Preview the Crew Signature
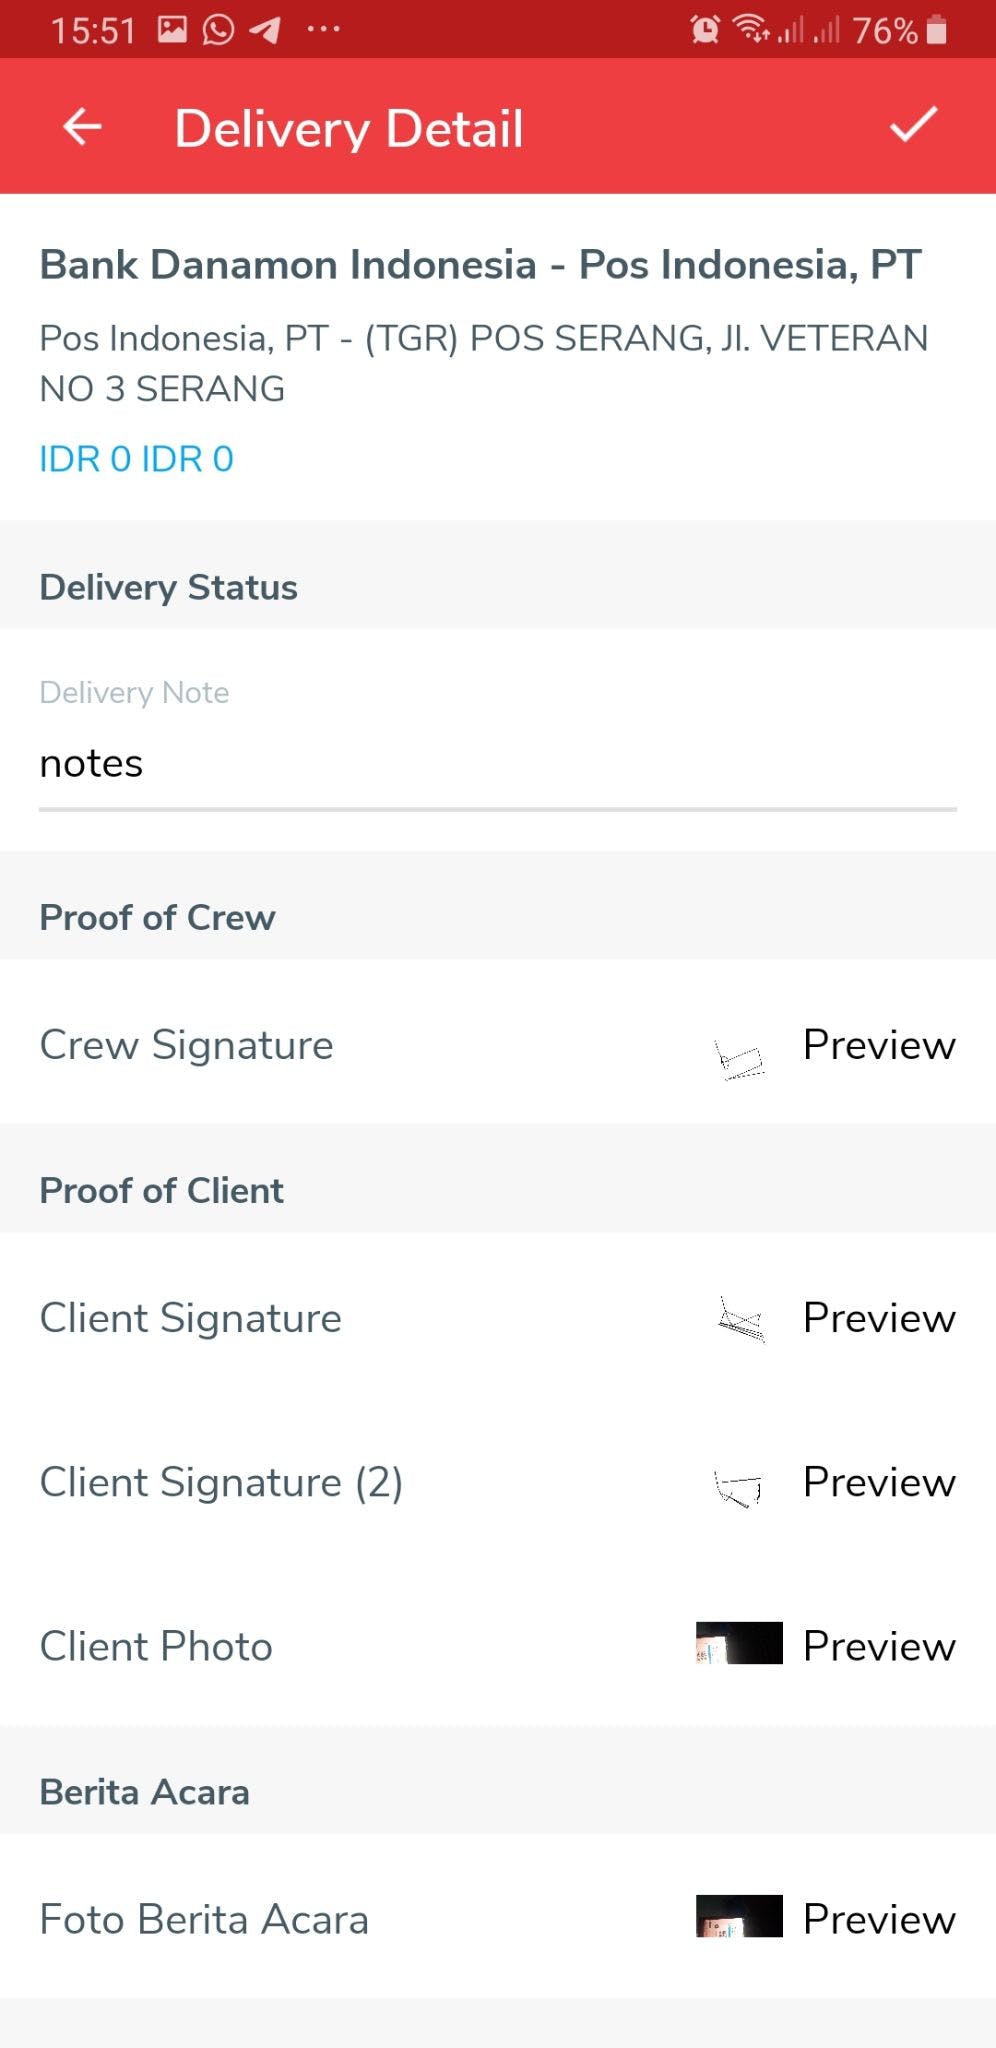The width and height of the screenshot is (996, 2048). 879,1045
